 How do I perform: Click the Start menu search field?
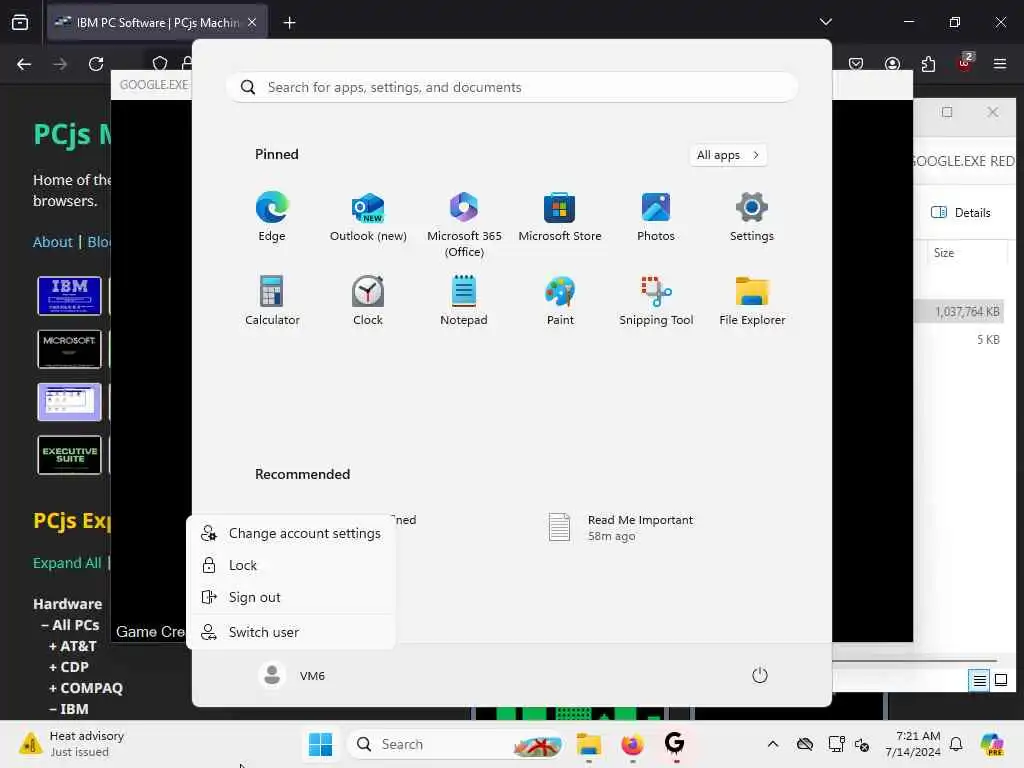[511, 87]
